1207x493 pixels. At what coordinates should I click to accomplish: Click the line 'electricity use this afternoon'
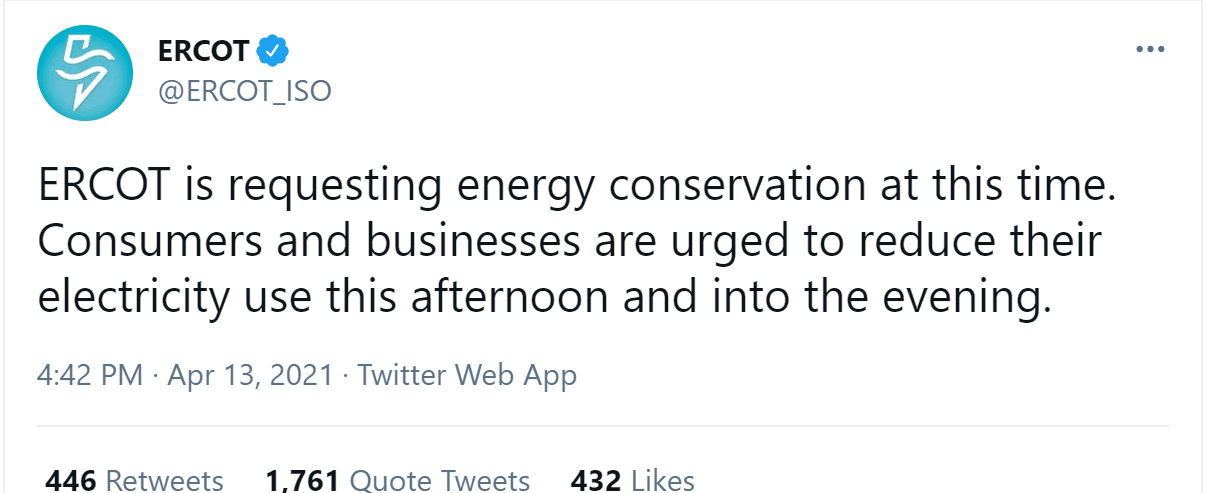point(545,299)
